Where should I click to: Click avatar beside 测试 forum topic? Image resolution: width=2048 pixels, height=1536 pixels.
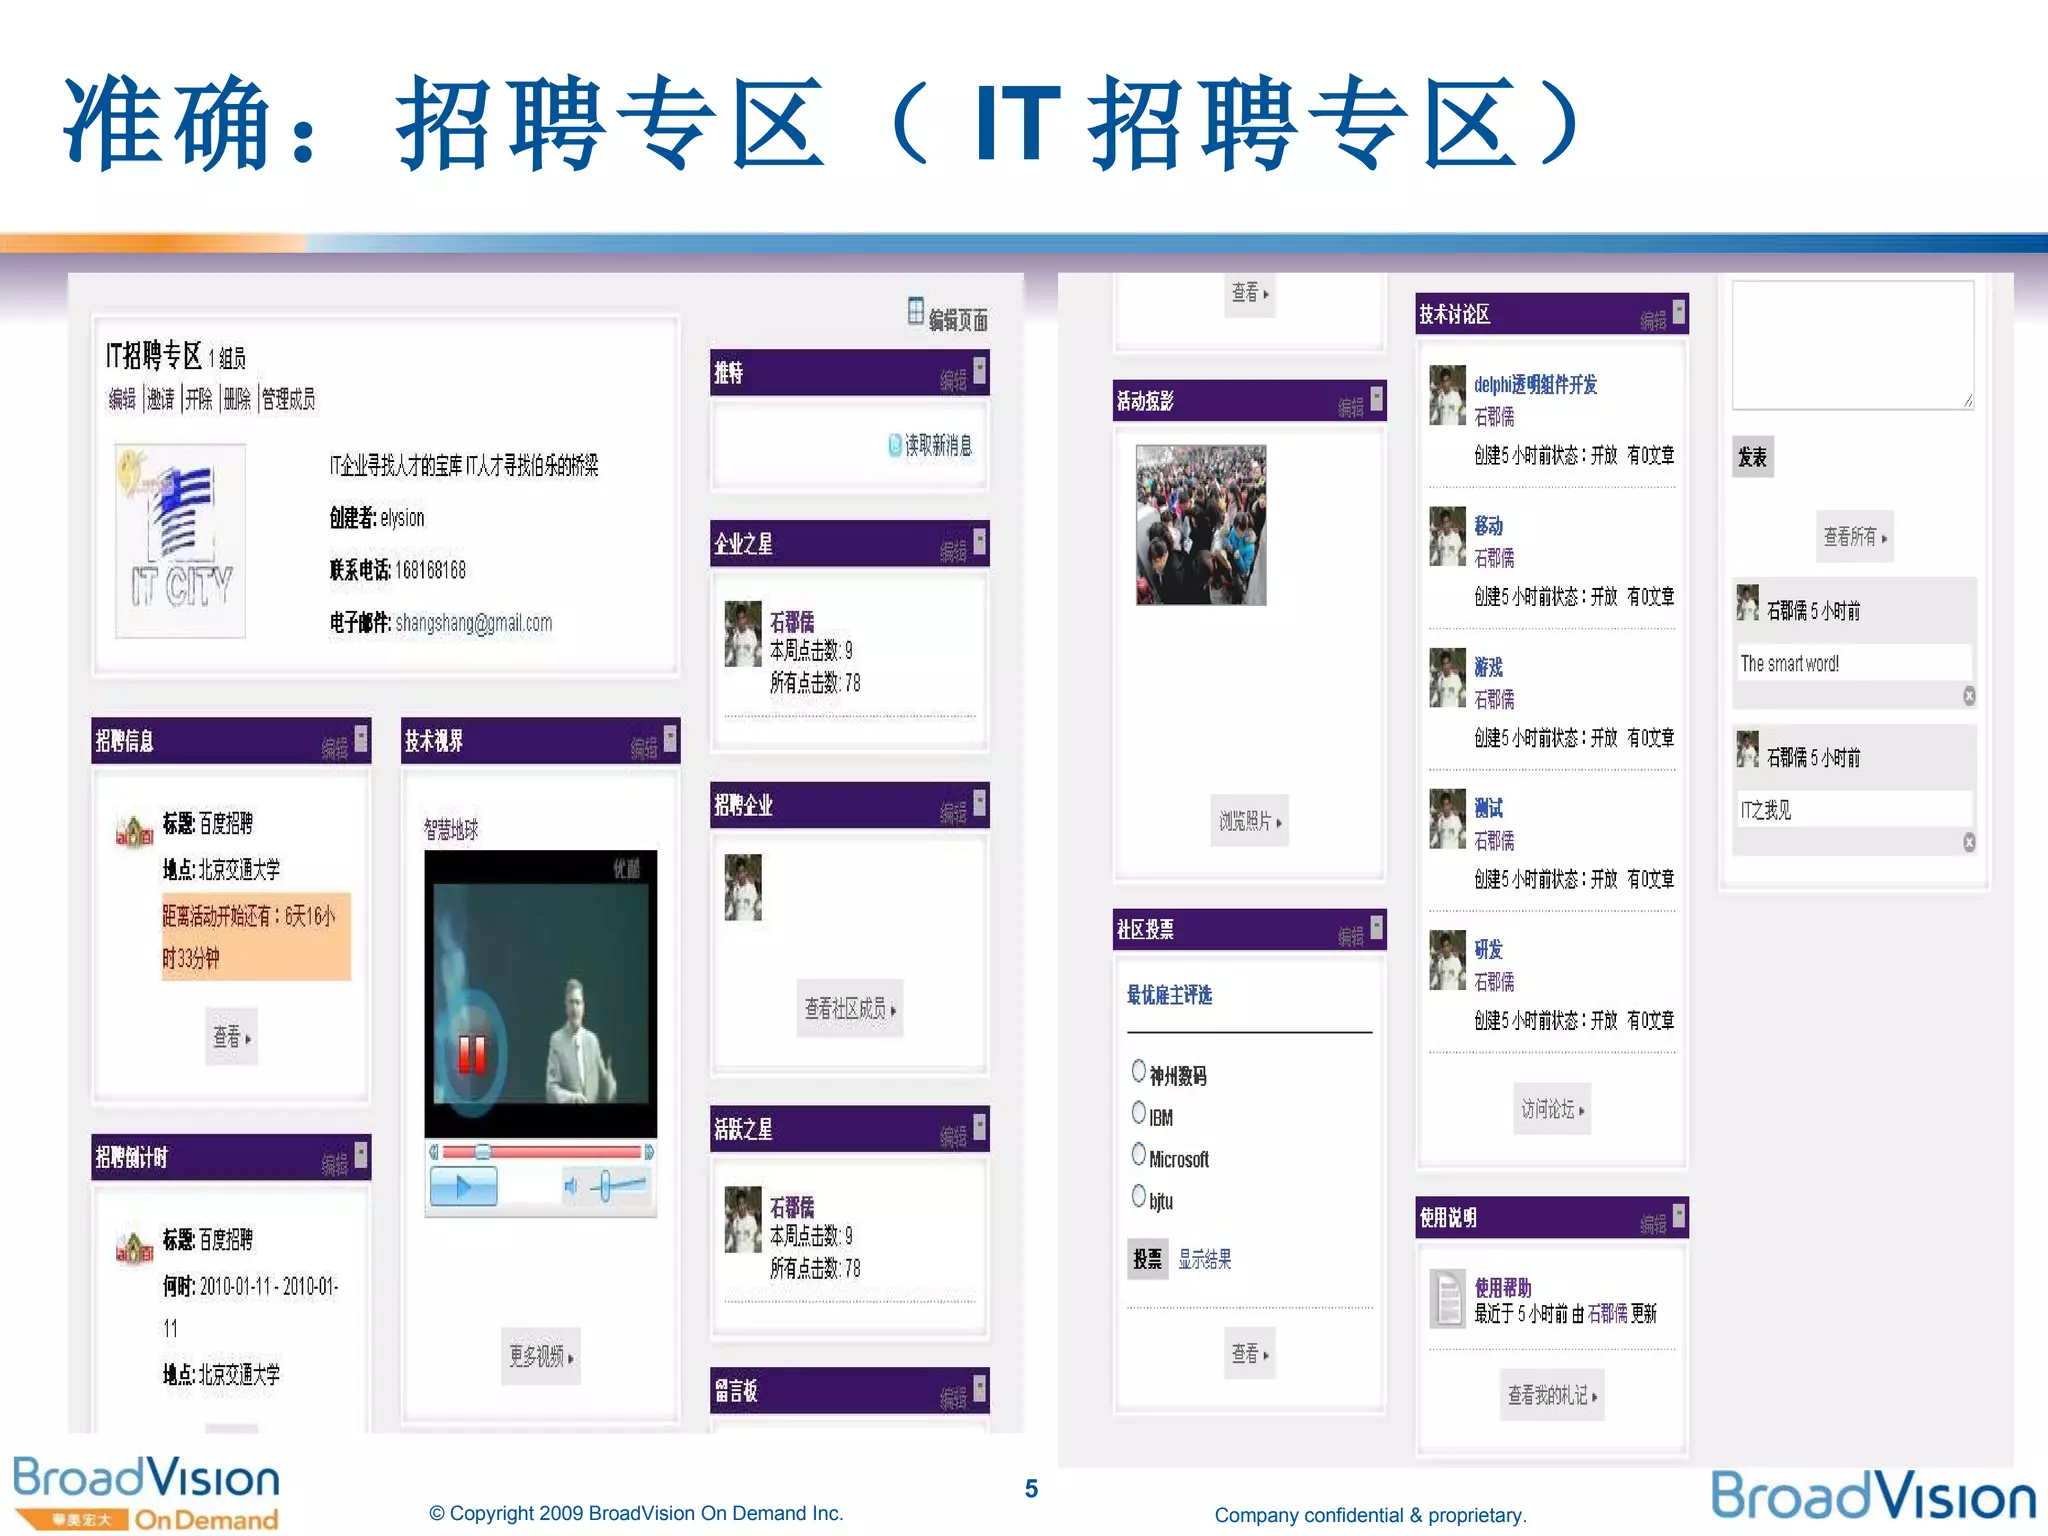point(1447,818)
